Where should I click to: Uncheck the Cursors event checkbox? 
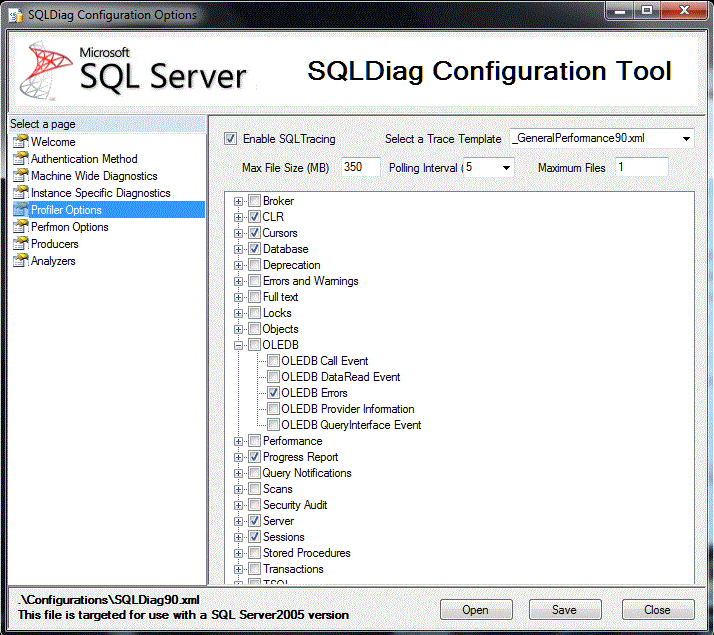click(255, 233)
